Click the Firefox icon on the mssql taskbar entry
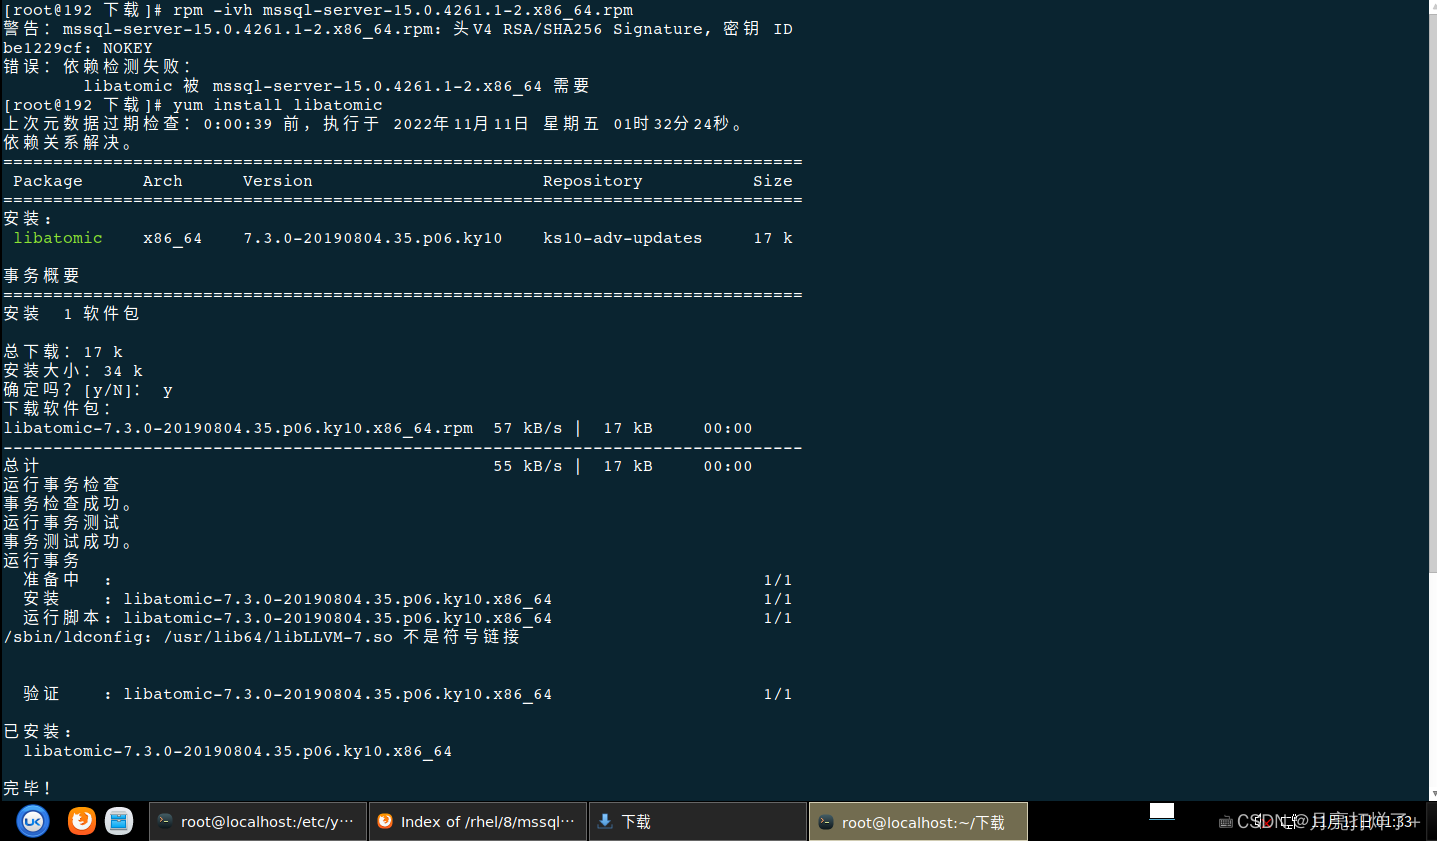 coord(385,821)
